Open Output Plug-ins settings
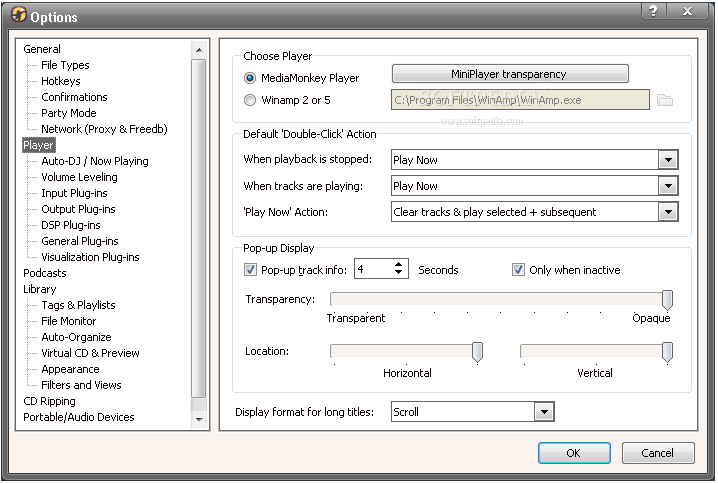Screen dimensions: 718x483 (78, 209)
